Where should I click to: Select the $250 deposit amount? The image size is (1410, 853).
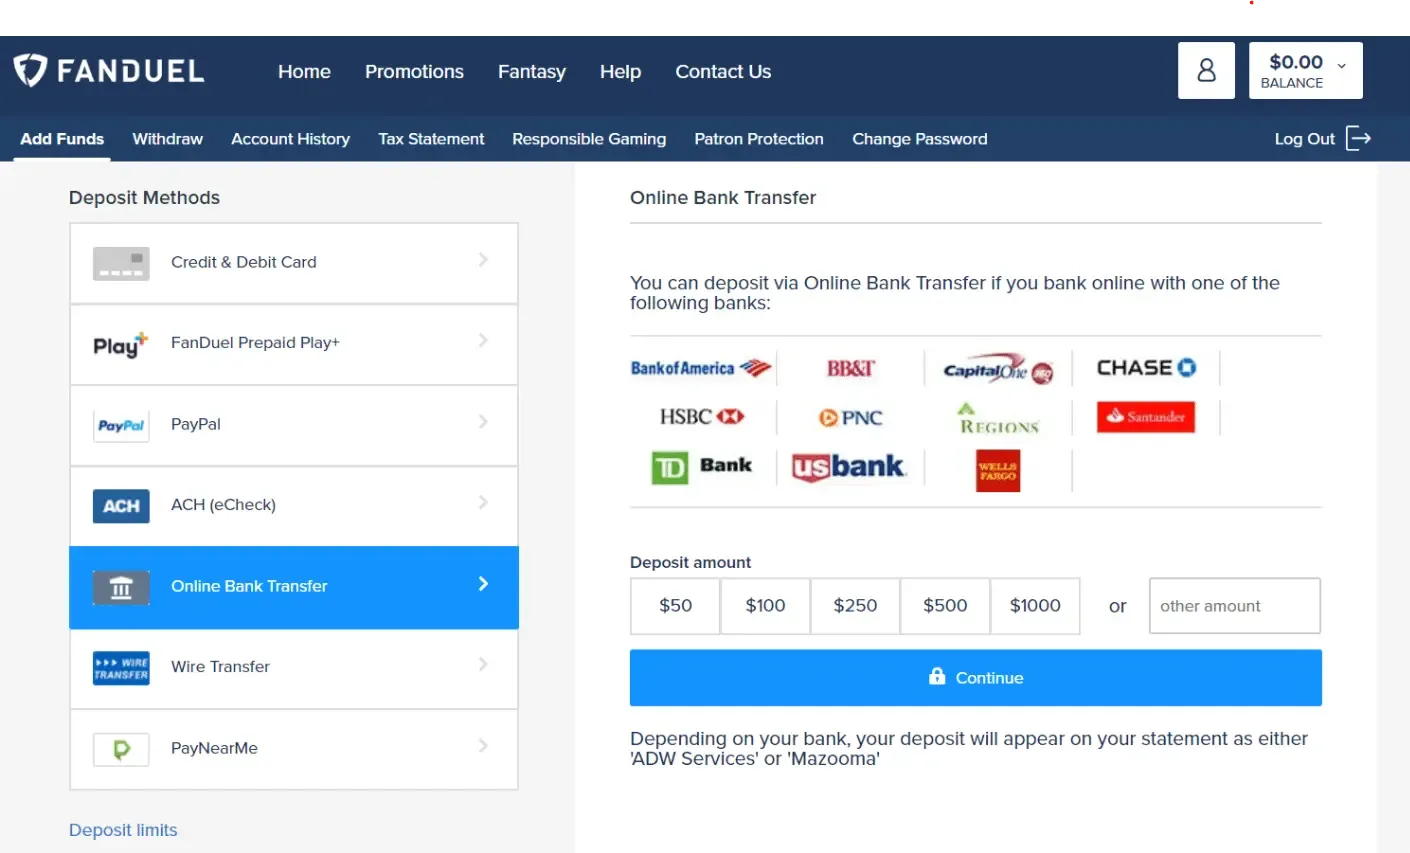tap(855, 606)
